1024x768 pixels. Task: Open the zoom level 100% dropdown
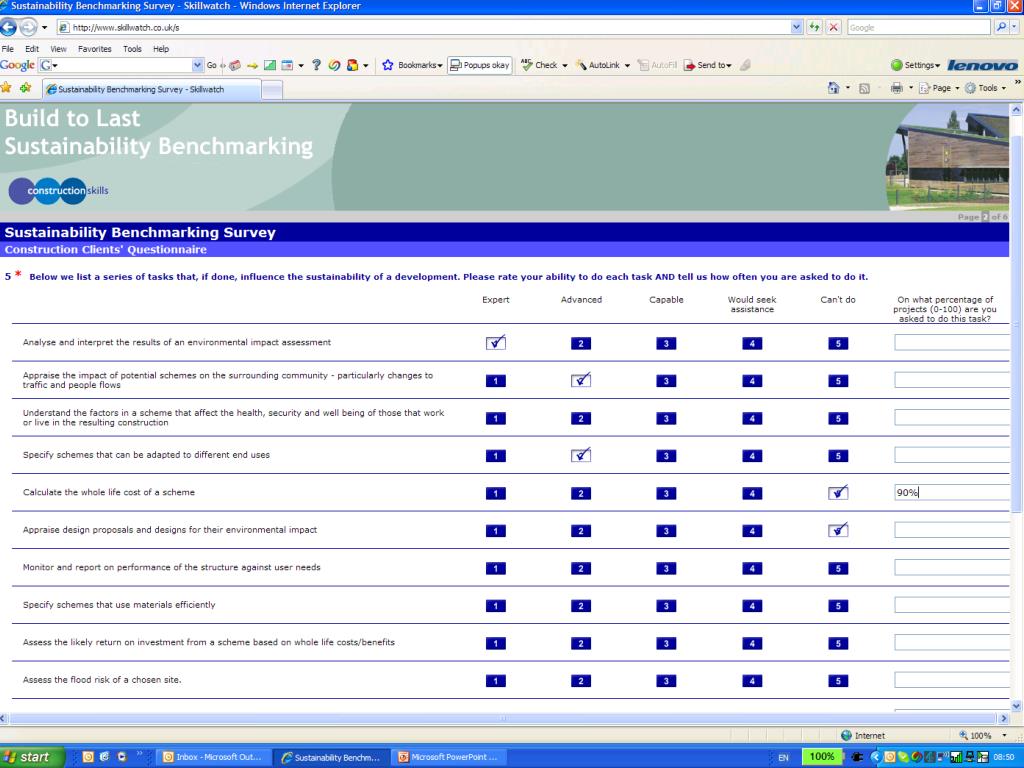[x=1004, y=735]
